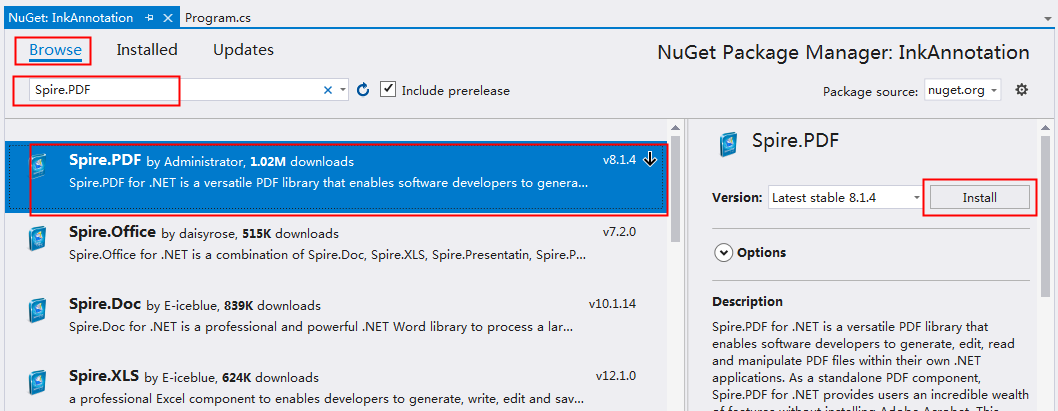The height and width of the screenshot is (411, 1058).
Task: Click the package list vertical scrollbar
Action: click(676, 190)
